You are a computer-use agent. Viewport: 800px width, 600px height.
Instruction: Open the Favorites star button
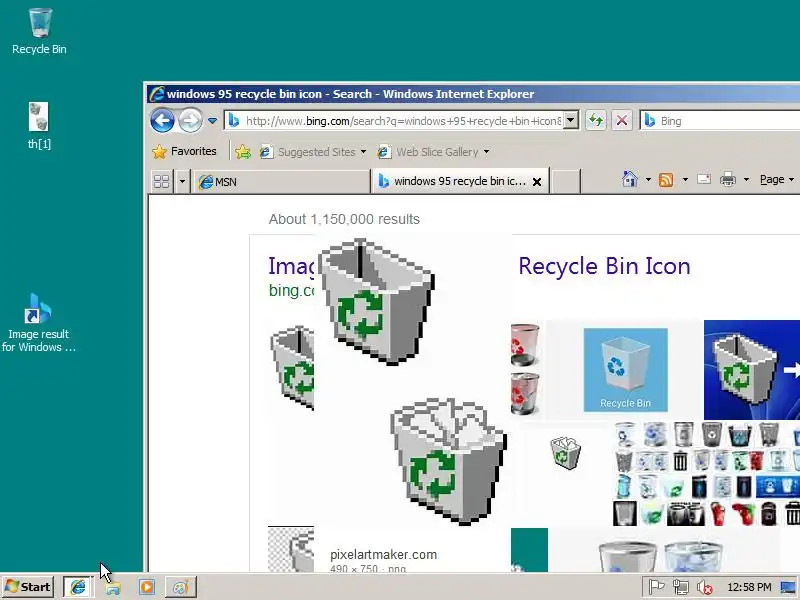point(184,152)
